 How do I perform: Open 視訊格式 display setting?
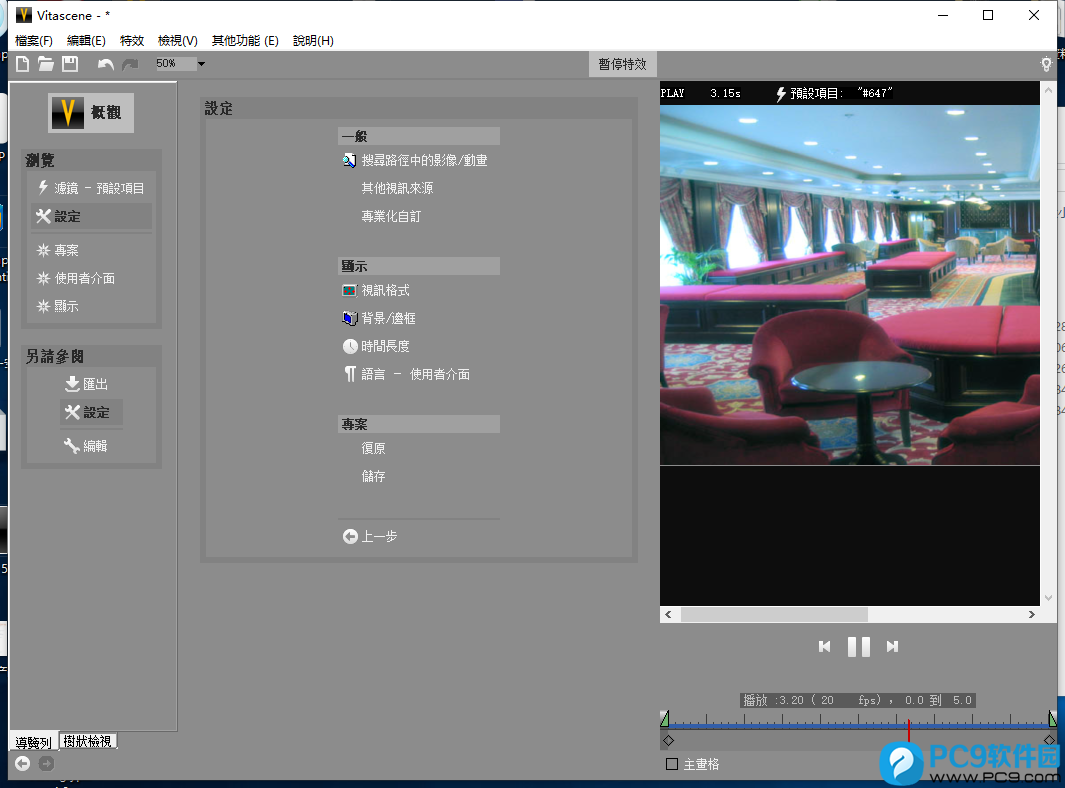tap(385, 290)
